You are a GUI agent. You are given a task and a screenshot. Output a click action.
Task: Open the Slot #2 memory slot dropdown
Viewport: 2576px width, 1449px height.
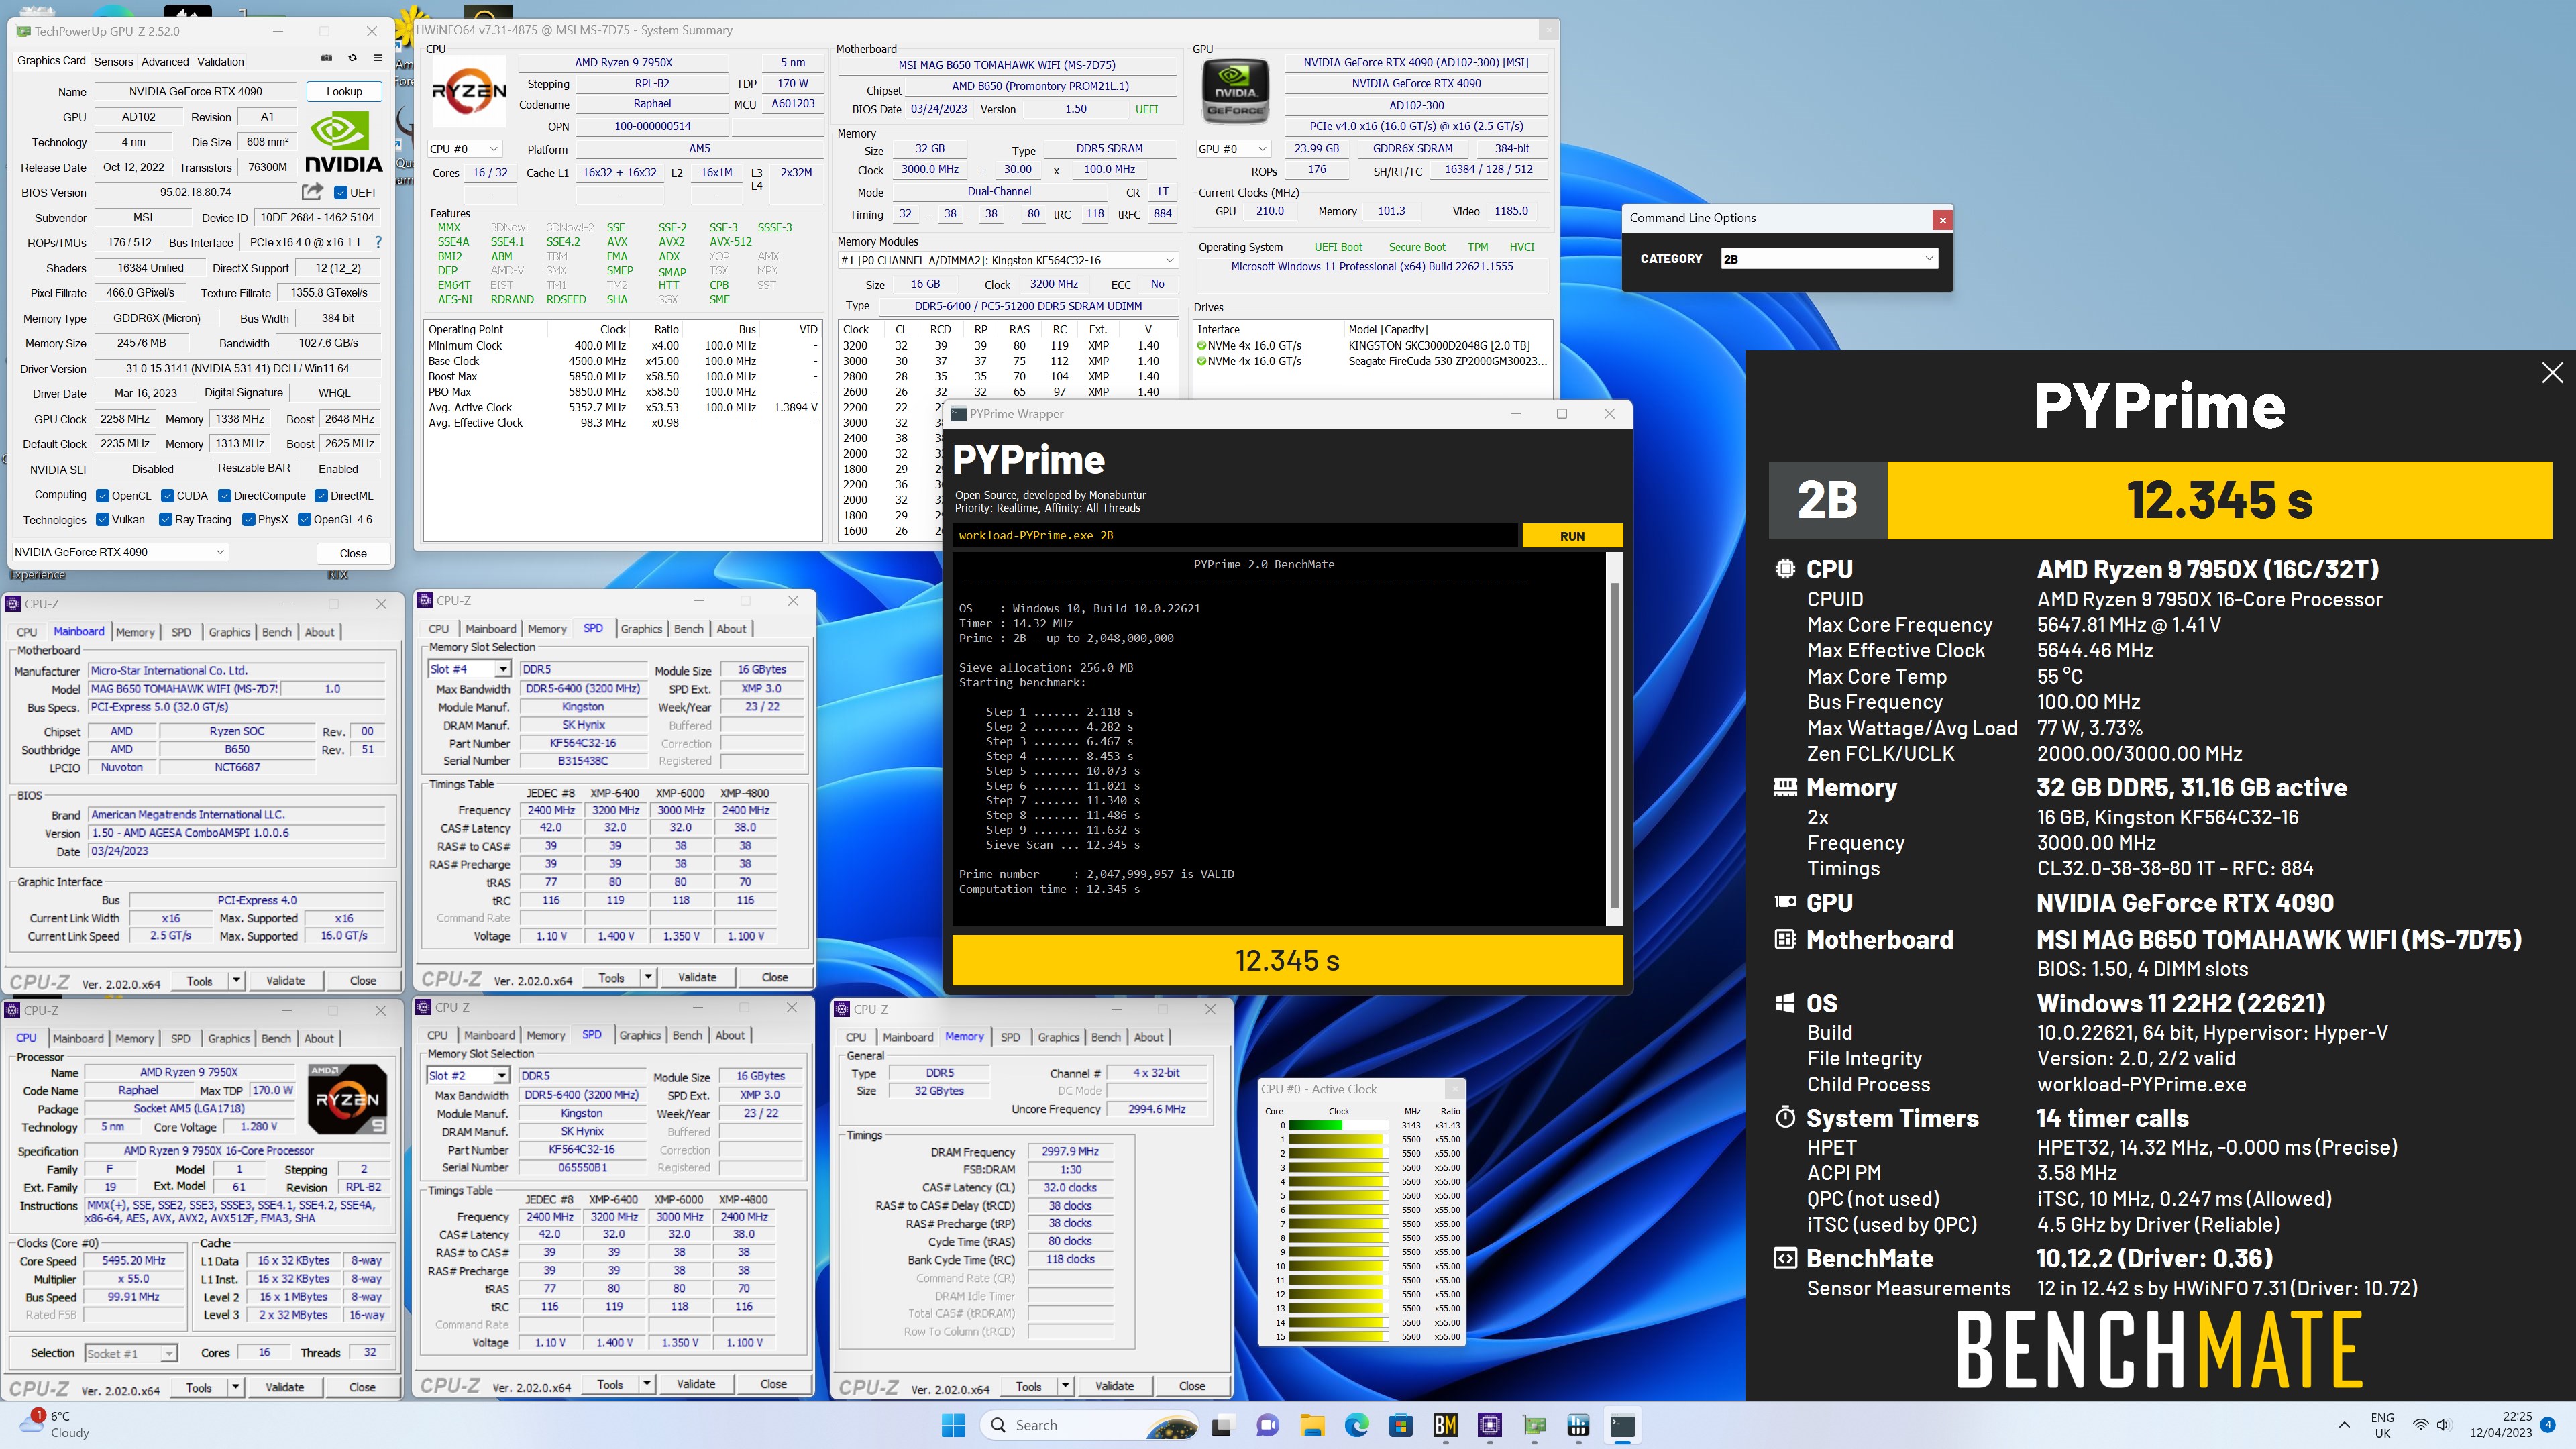(x=468, y=1075)
